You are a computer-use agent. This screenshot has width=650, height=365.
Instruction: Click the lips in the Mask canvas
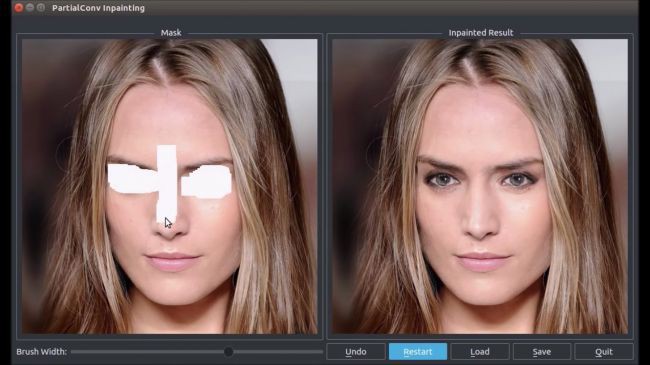(x=172, y=261)
